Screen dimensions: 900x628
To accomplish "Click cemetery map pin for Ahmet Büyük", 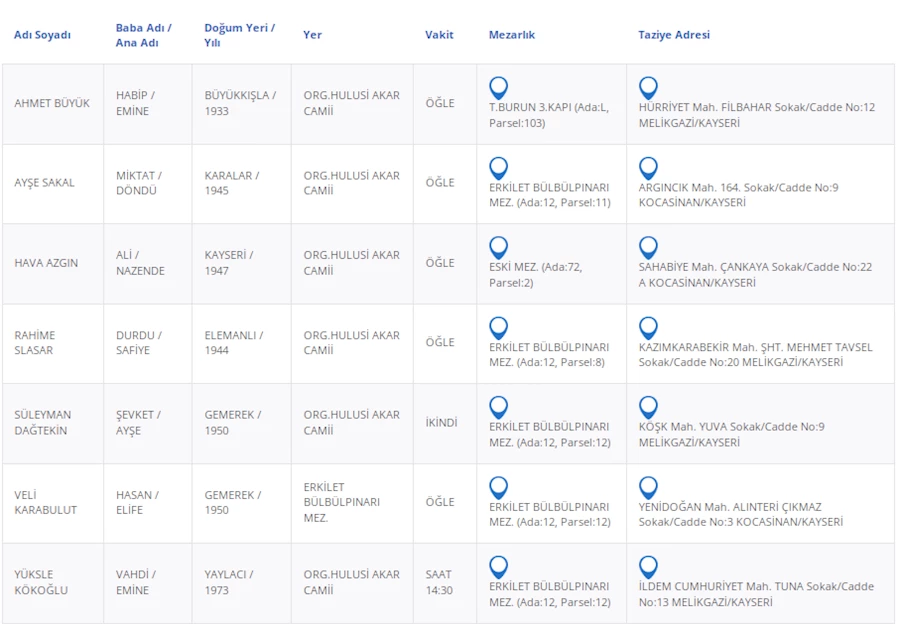I will click(498, 88).
